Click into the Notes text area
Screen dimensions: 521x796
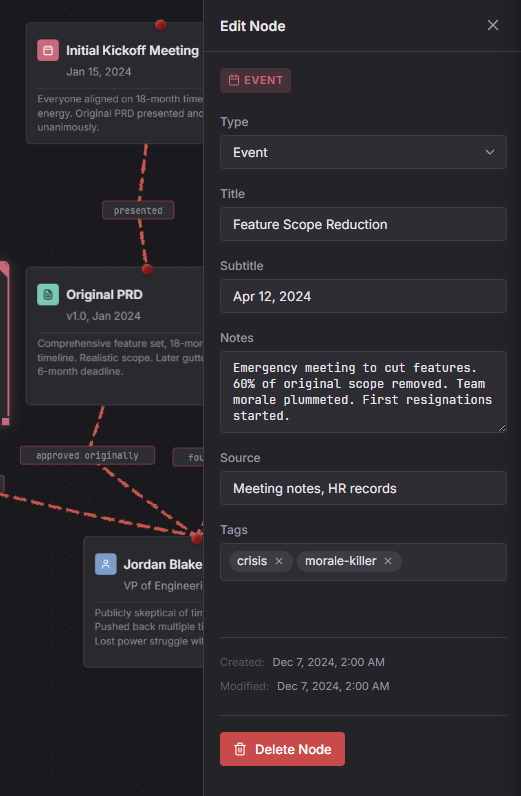pos(363,392)
